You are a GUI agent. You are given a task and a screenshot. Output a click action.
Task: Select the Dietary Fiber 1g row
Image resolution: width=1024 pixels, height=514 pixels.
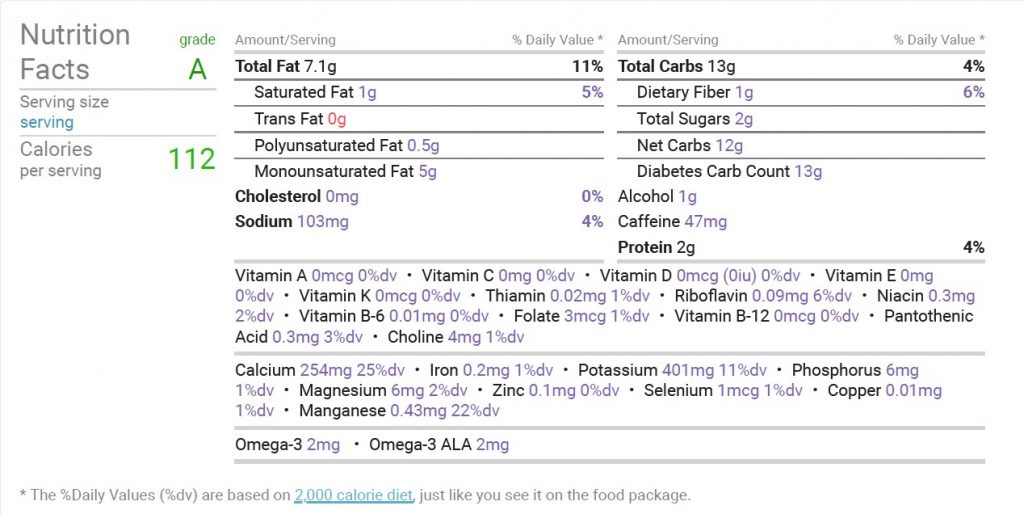click(x=801, y=93)
